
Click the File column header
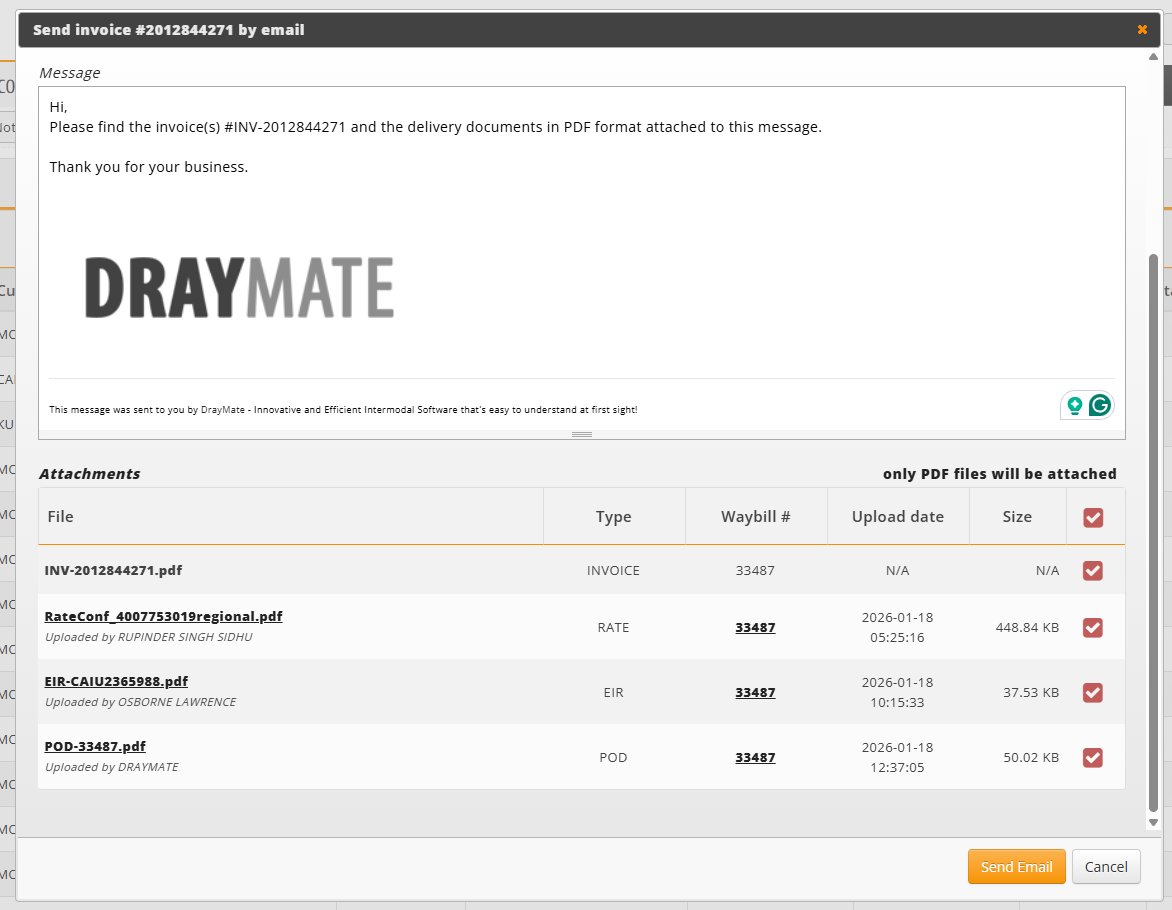click(x=60, y=516)
